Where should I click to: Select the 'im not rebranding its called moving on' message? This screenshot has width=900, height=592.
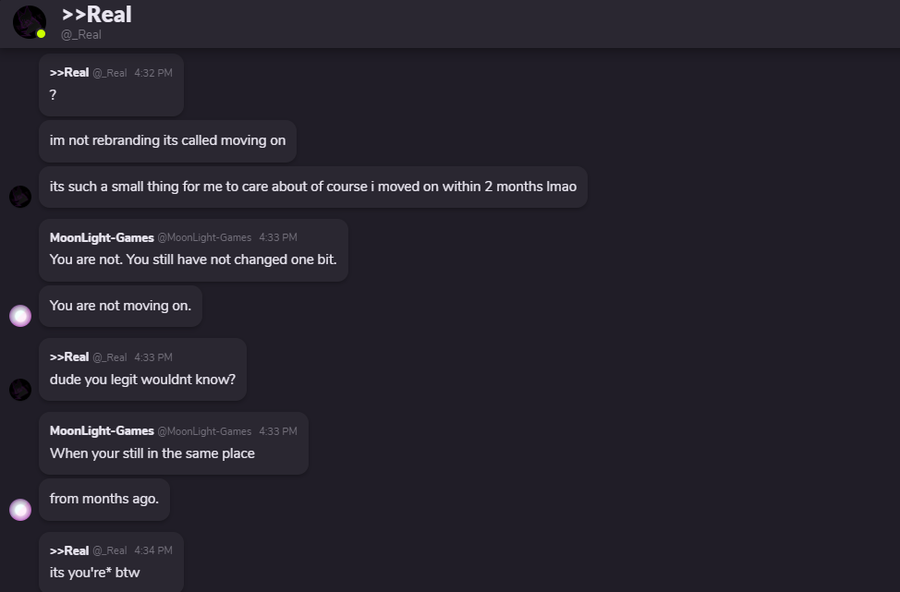pyautogui.click(x=168, y=141)
